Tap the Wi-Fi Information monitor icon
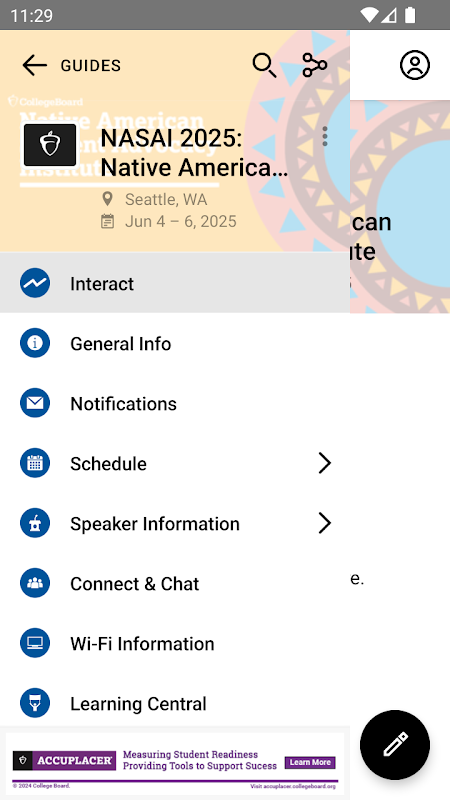The image size is (450, 800). [35, 643]
